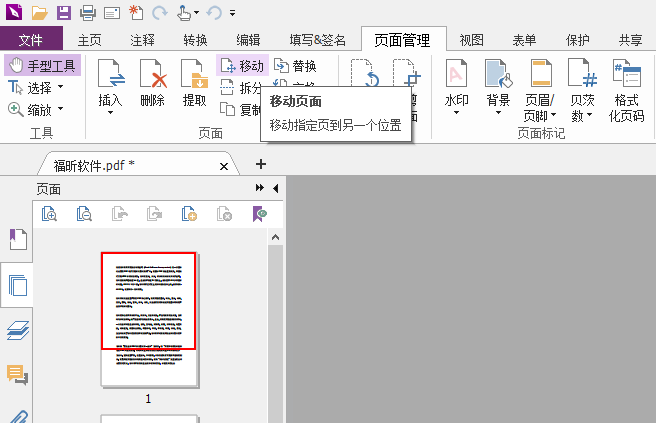Expand the pages panel with double arrow

260,188
